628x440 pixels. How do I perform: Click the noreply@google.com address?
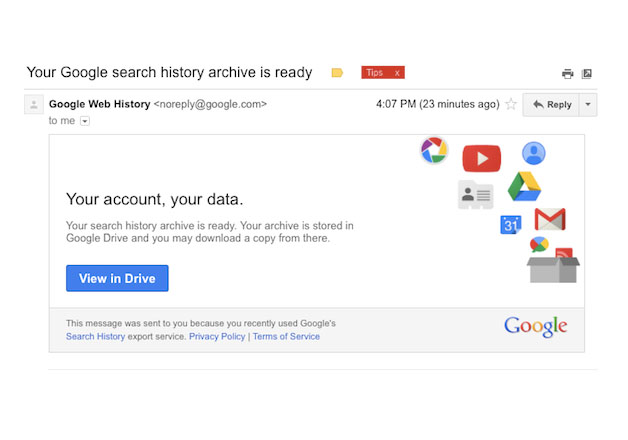click(210, 104)
